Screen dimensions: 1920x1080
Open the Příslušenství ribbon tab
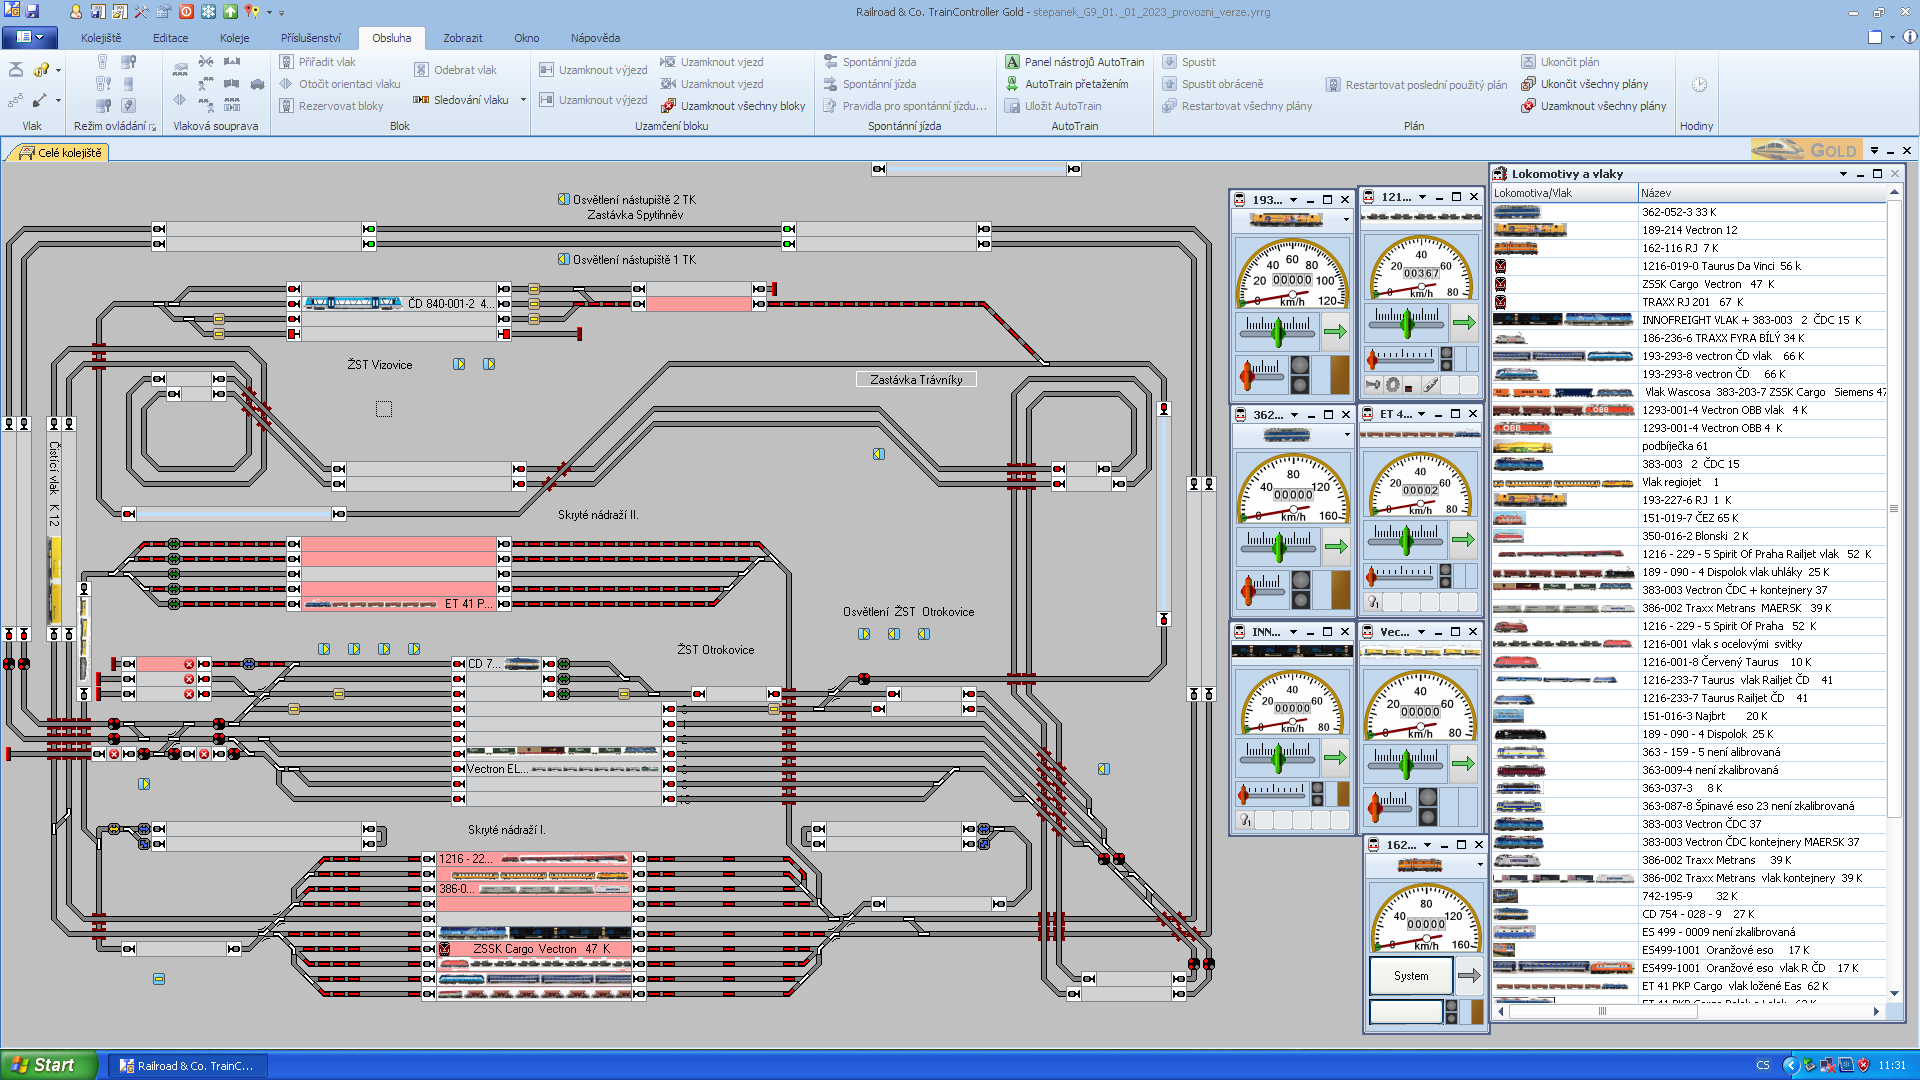[311, 38]
